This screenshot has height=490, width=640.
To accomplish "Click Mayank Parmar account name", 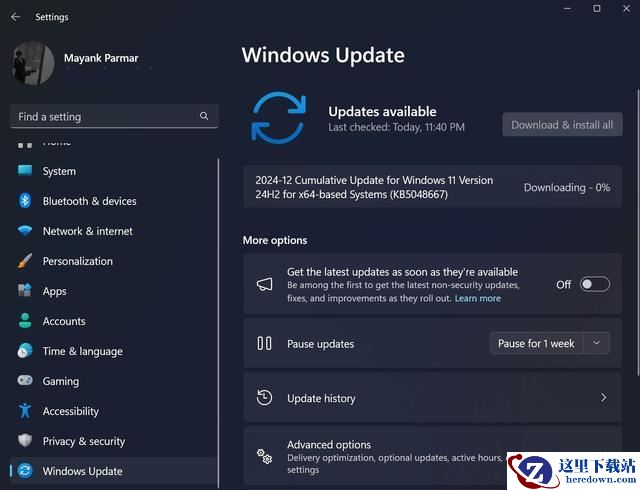I will pyautogui.click(x=101, y=58).
